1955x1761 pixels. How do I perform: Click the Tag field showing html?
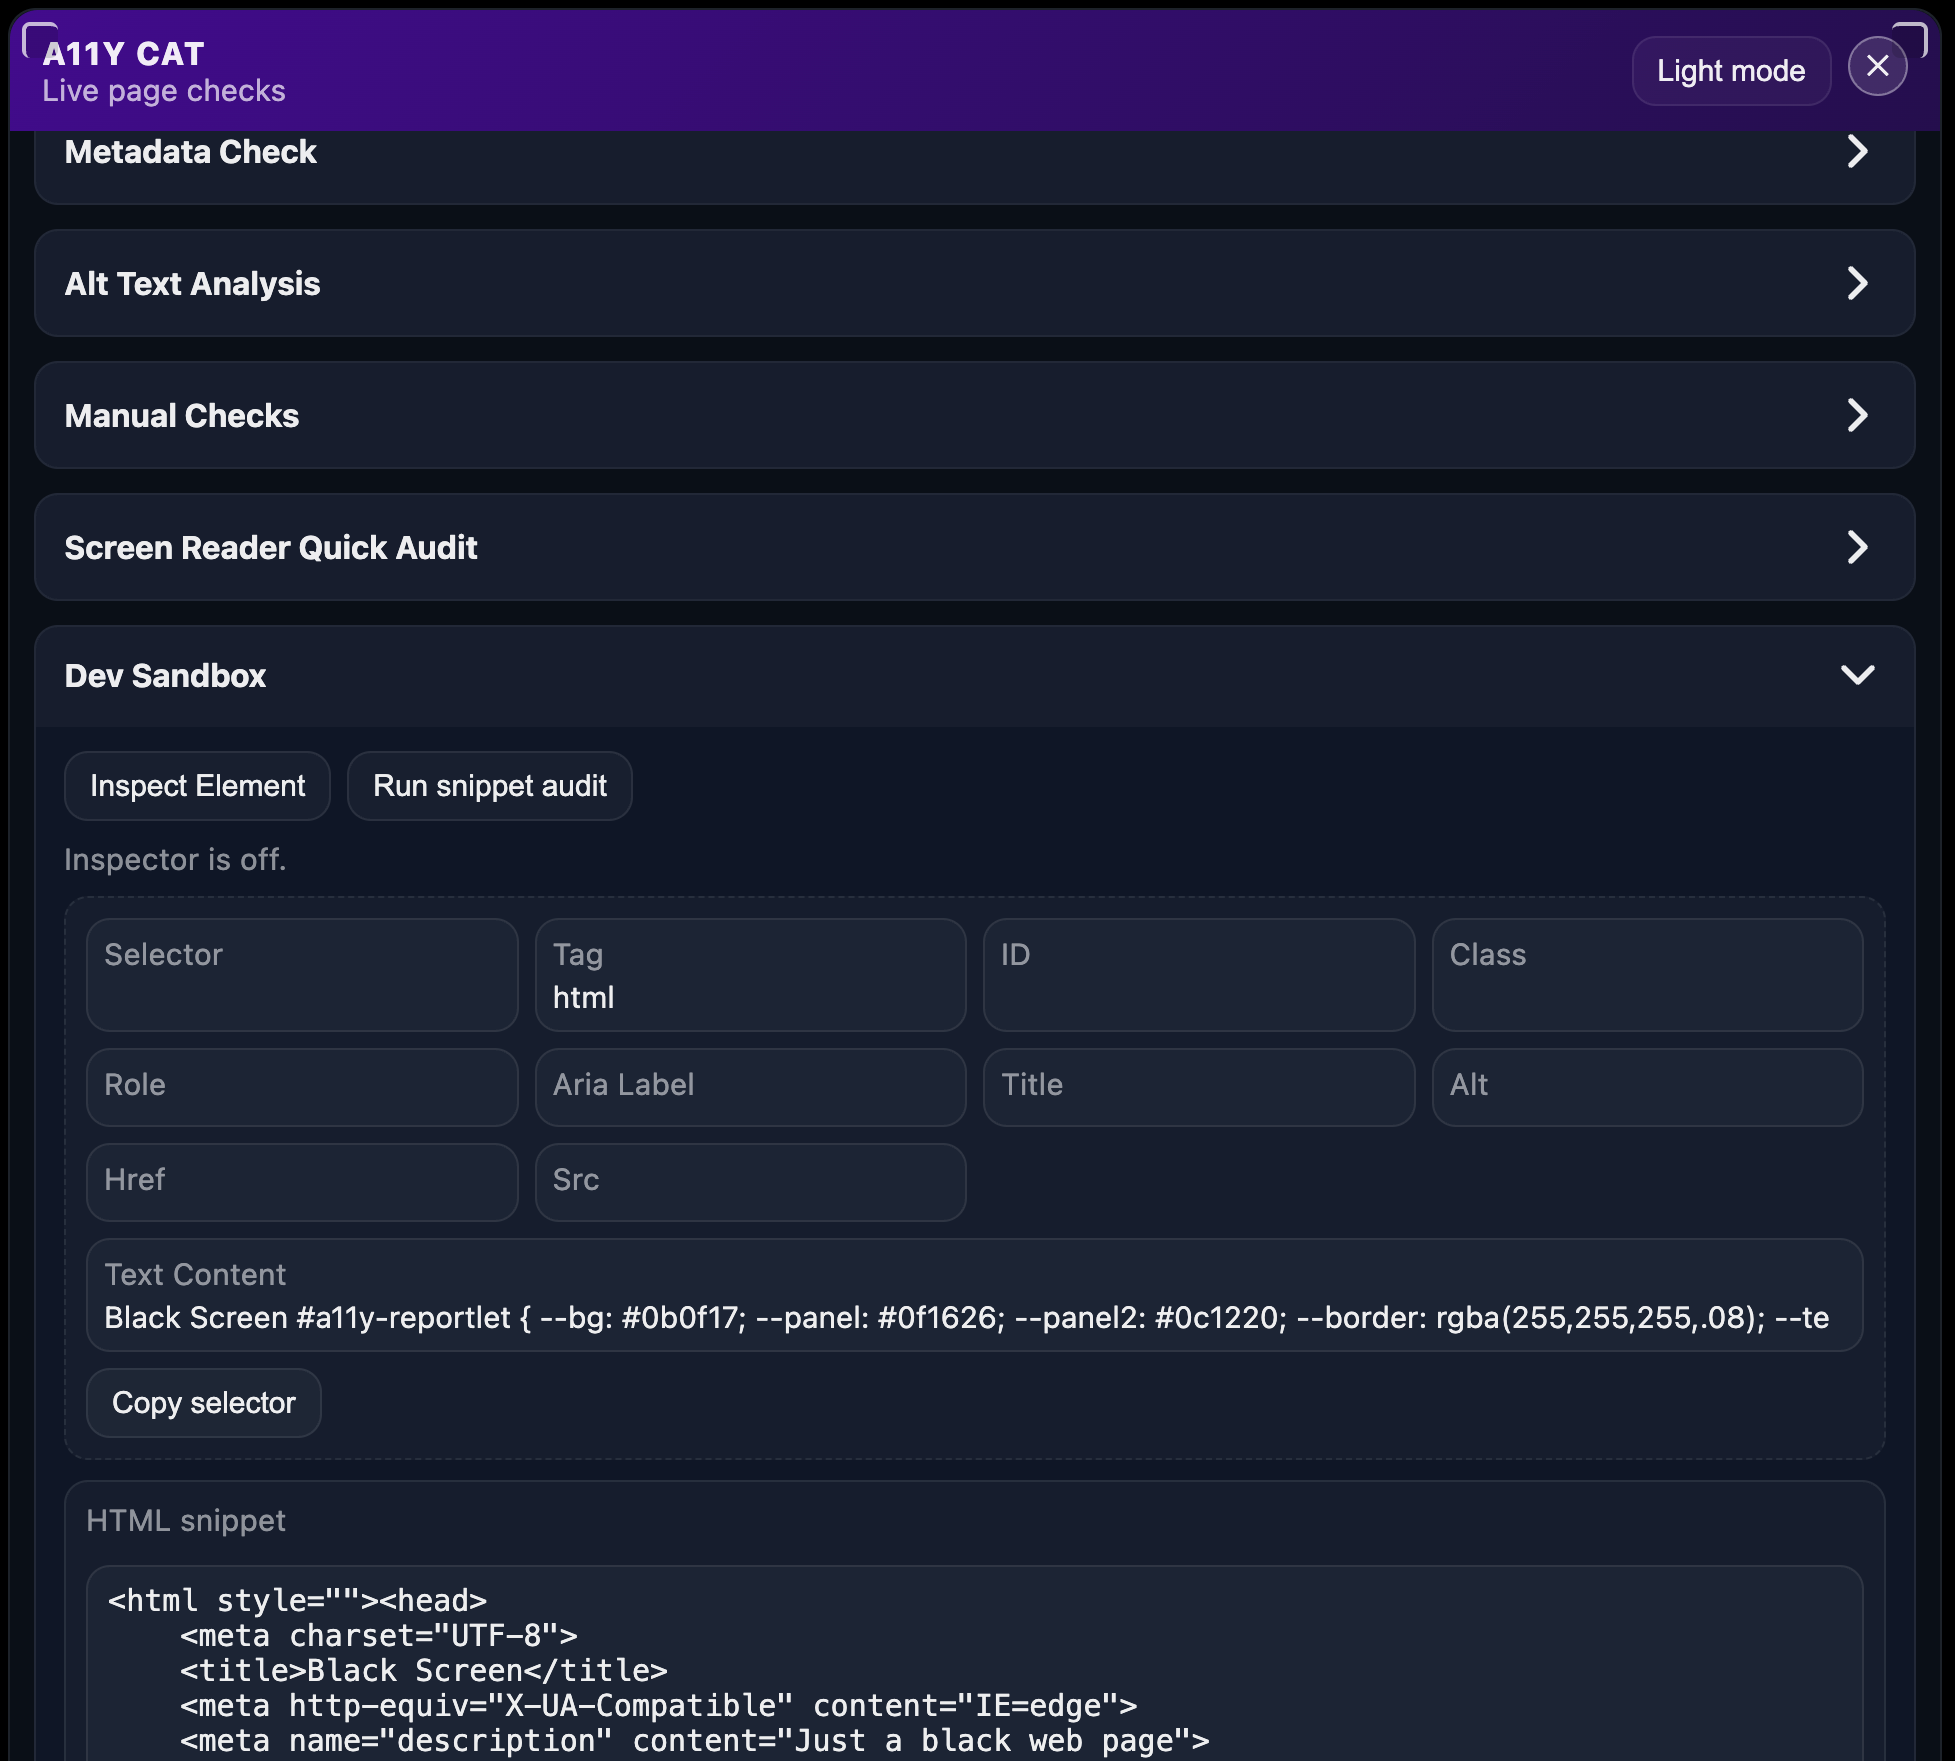750,975
